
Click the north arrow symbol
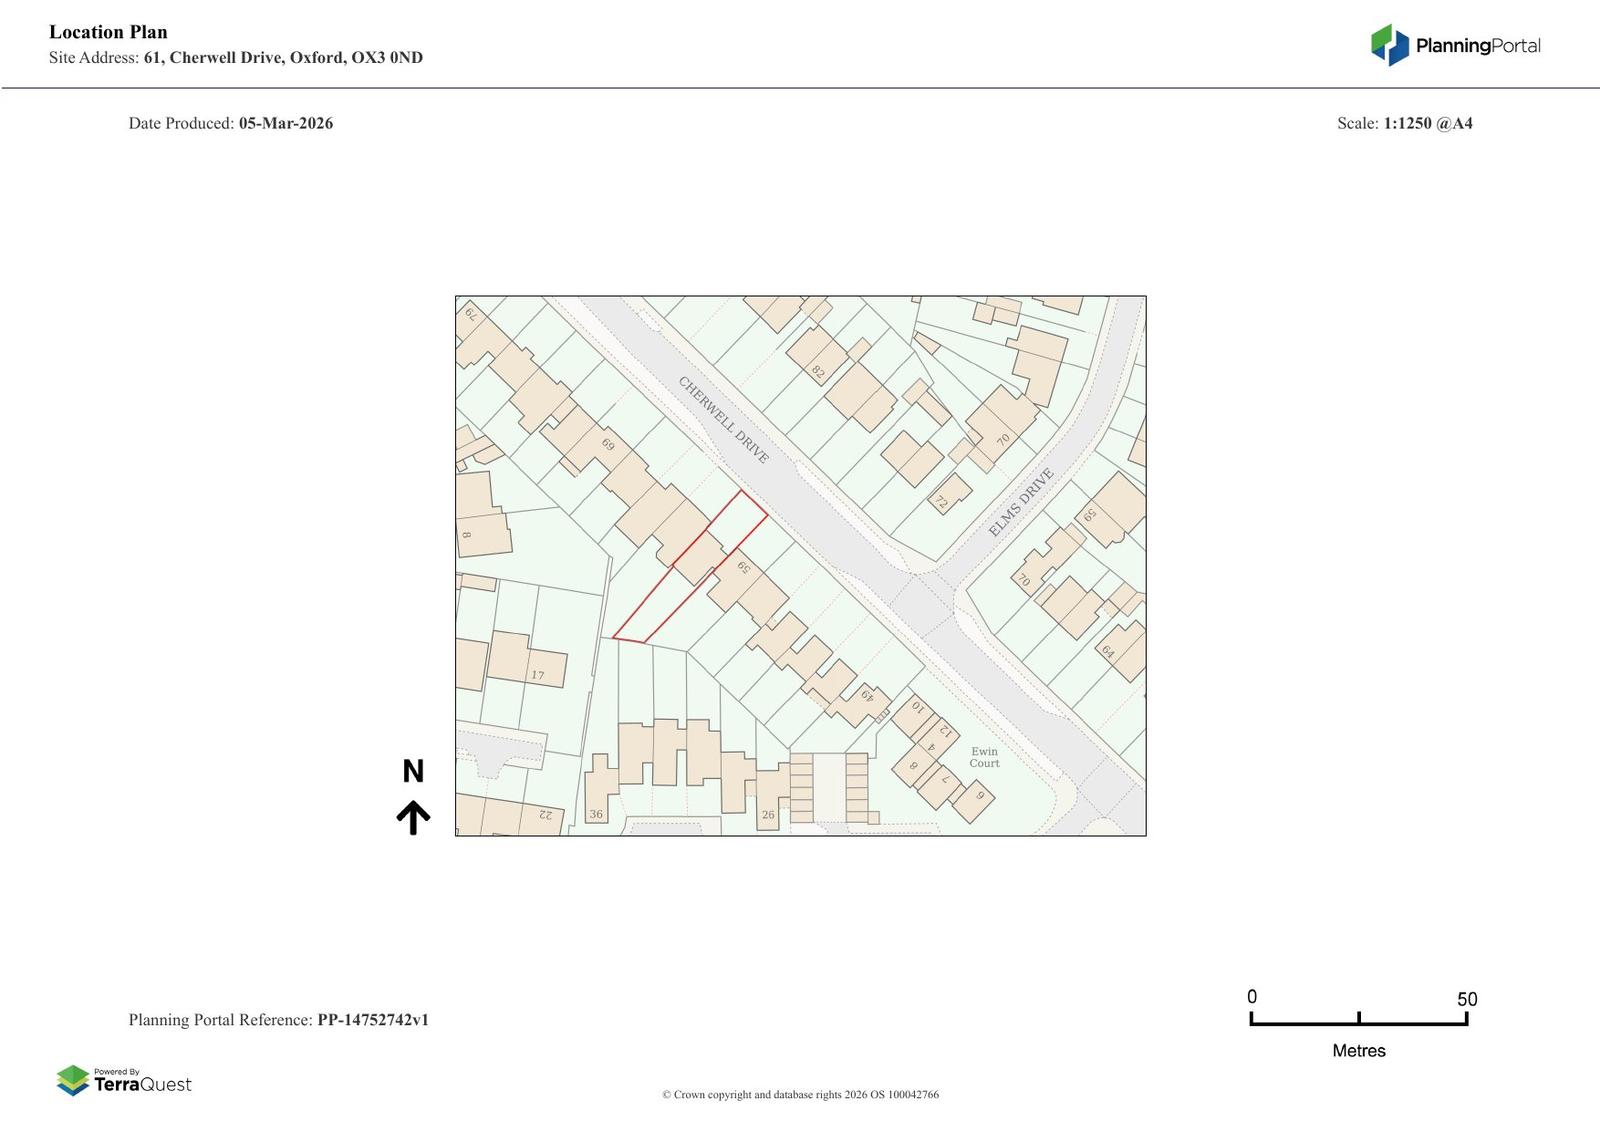pyautogui.click(x=413, y=817)
